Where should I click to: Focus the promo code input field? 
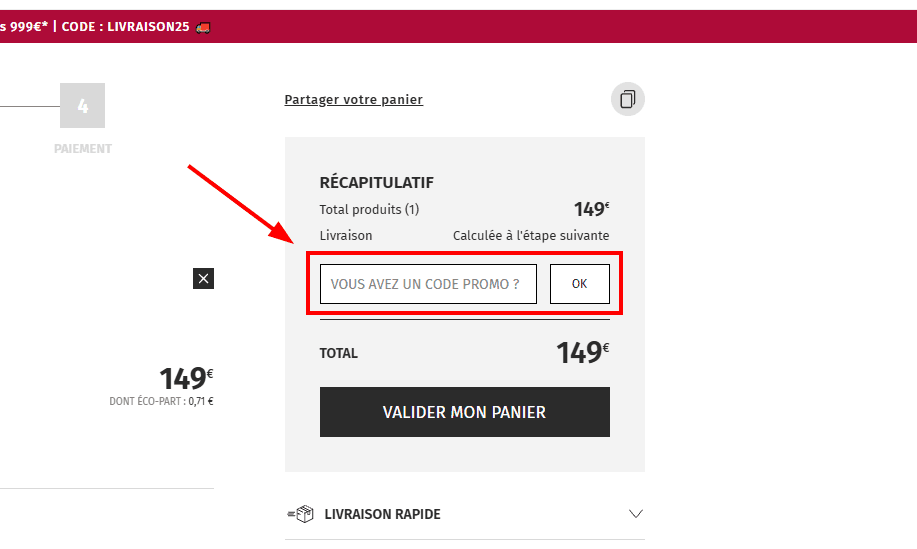point(428,284)
